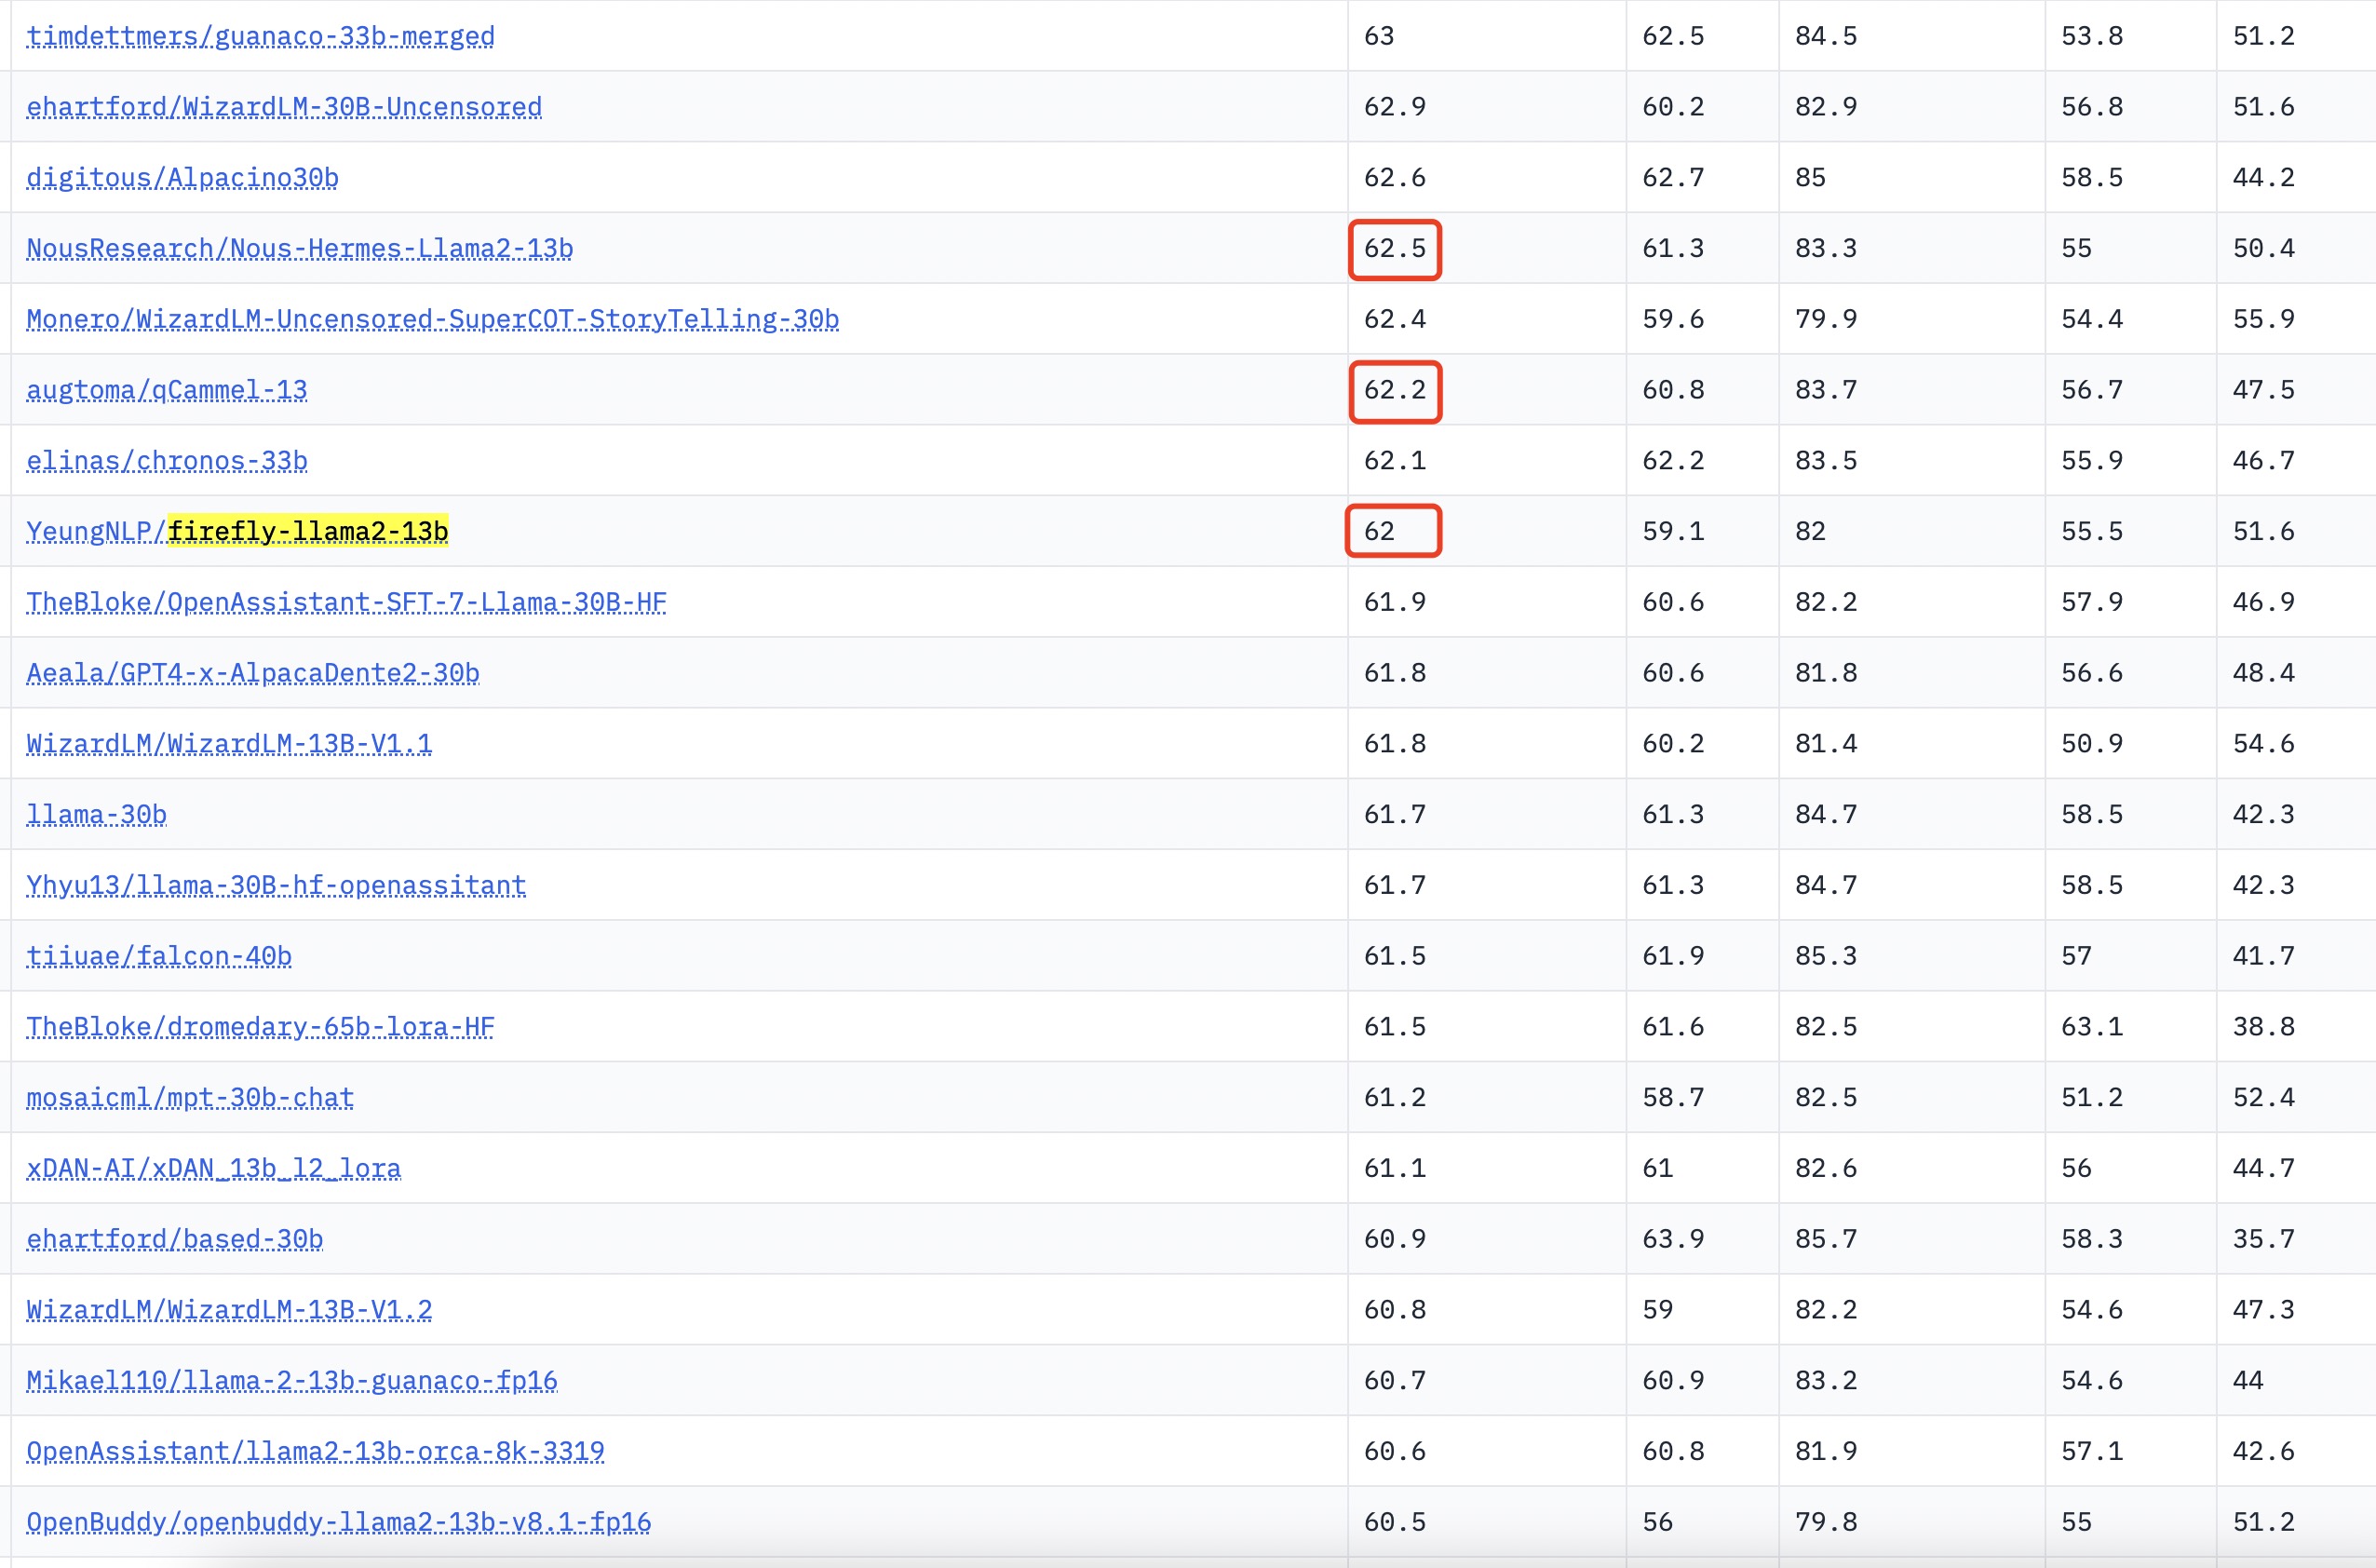The width and height of the screenshot is (2376, 1568).
Task: Click 62.6 in Alpacino30b row
Action: point(1395,178)
